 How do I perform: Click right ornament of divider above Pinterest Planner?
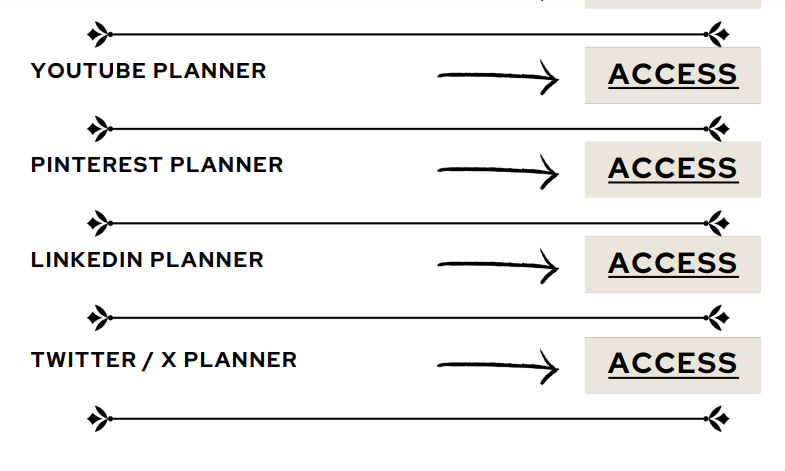tap(716, 129)
